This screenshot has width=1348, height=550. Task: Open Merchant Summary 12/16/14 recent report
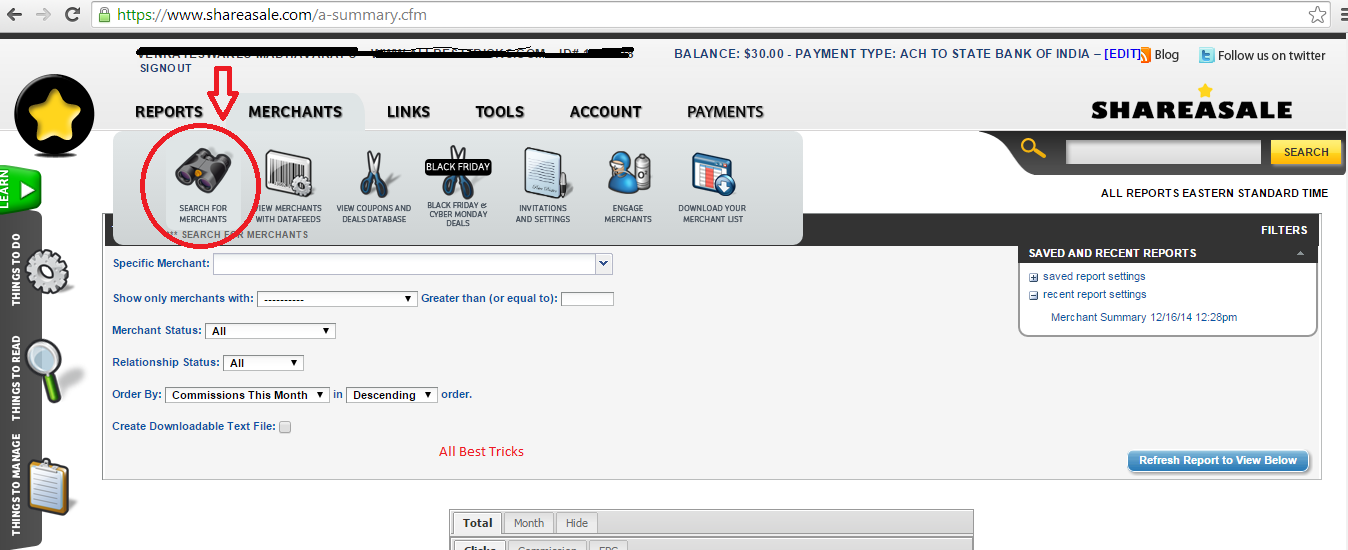coord(1144,317)
